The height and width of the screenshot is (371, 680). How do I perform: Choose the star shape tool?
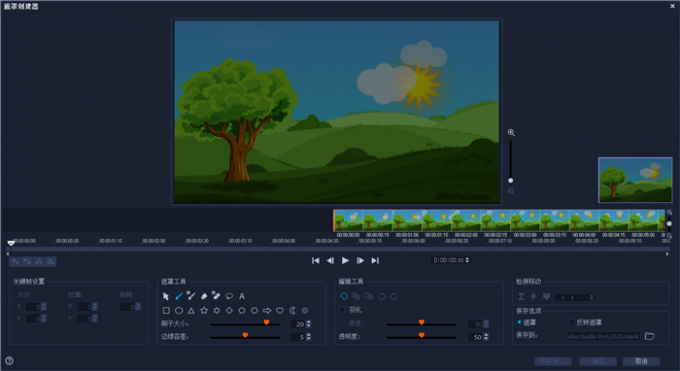click(204, 311)
